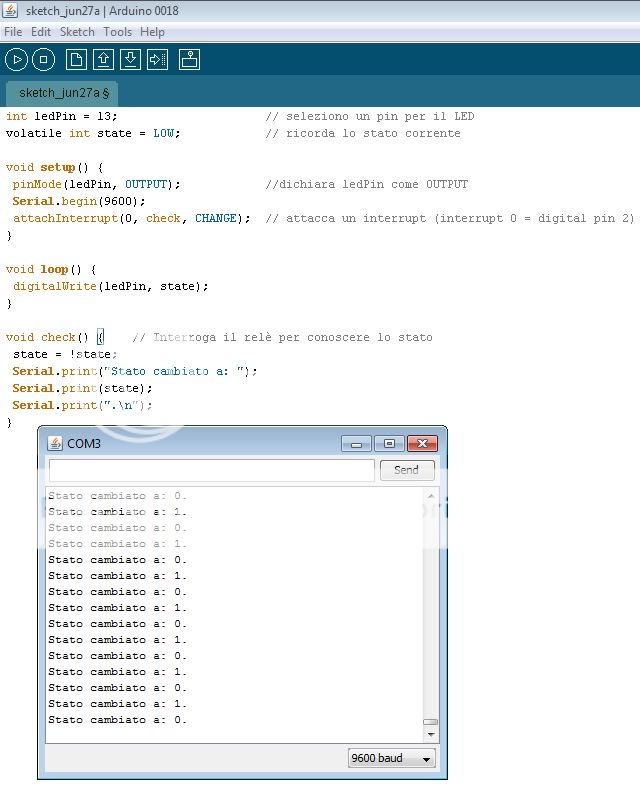
Task: Create a new sketch with the New icon
Action: [x=76, y=60]
